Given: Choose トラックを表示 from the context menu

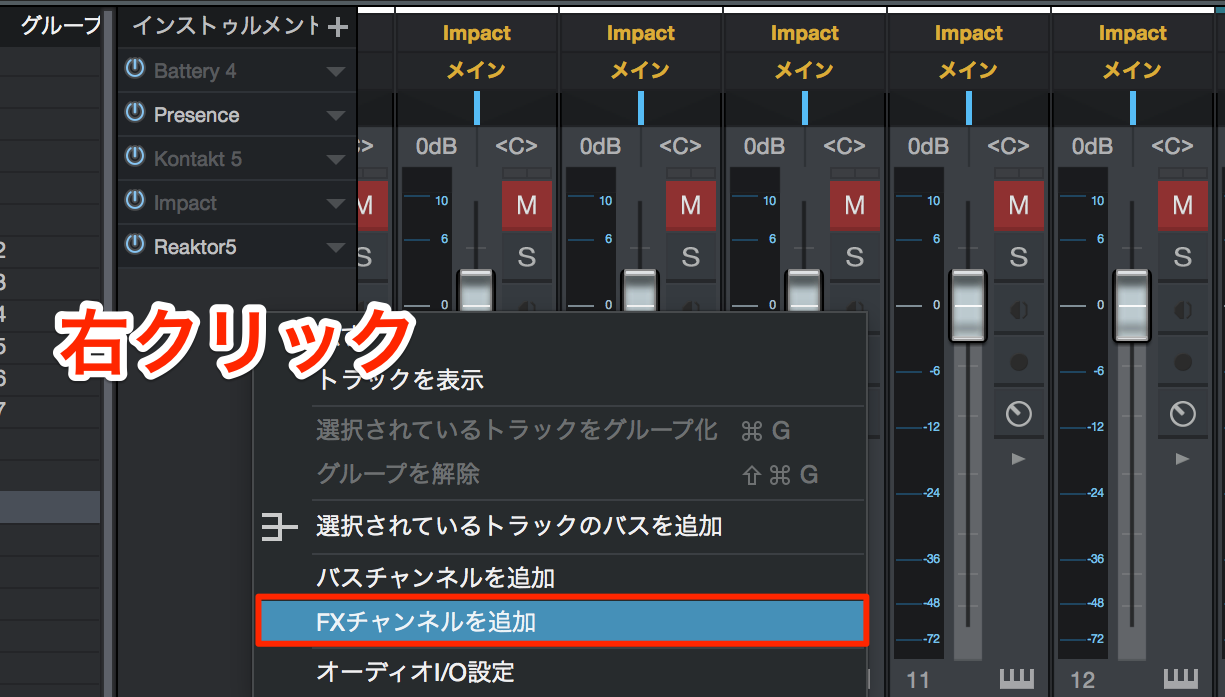Looking at the screenshot, I should point(400,379).
